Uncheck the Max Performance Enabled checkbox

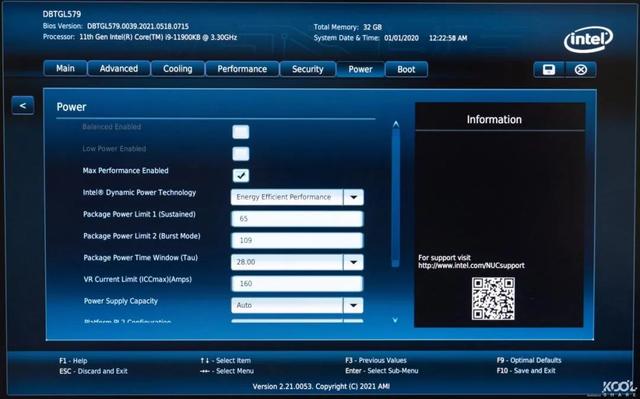[240, 175]
